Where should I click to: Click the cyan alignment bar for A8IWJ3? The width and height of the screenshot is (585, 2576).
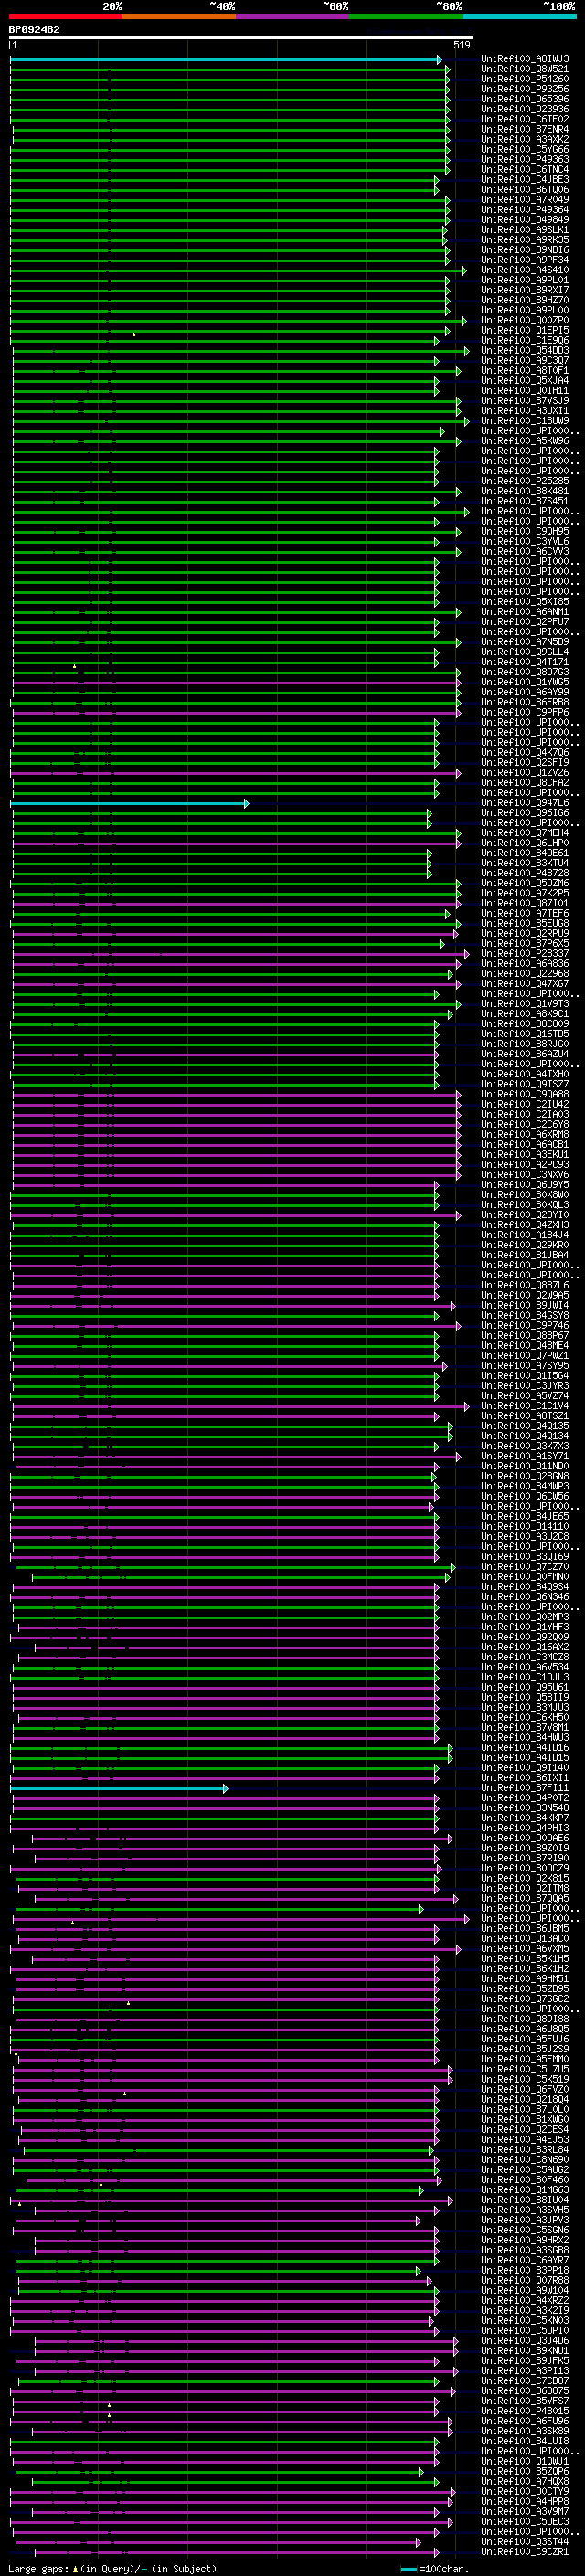[x=225, y=60]
